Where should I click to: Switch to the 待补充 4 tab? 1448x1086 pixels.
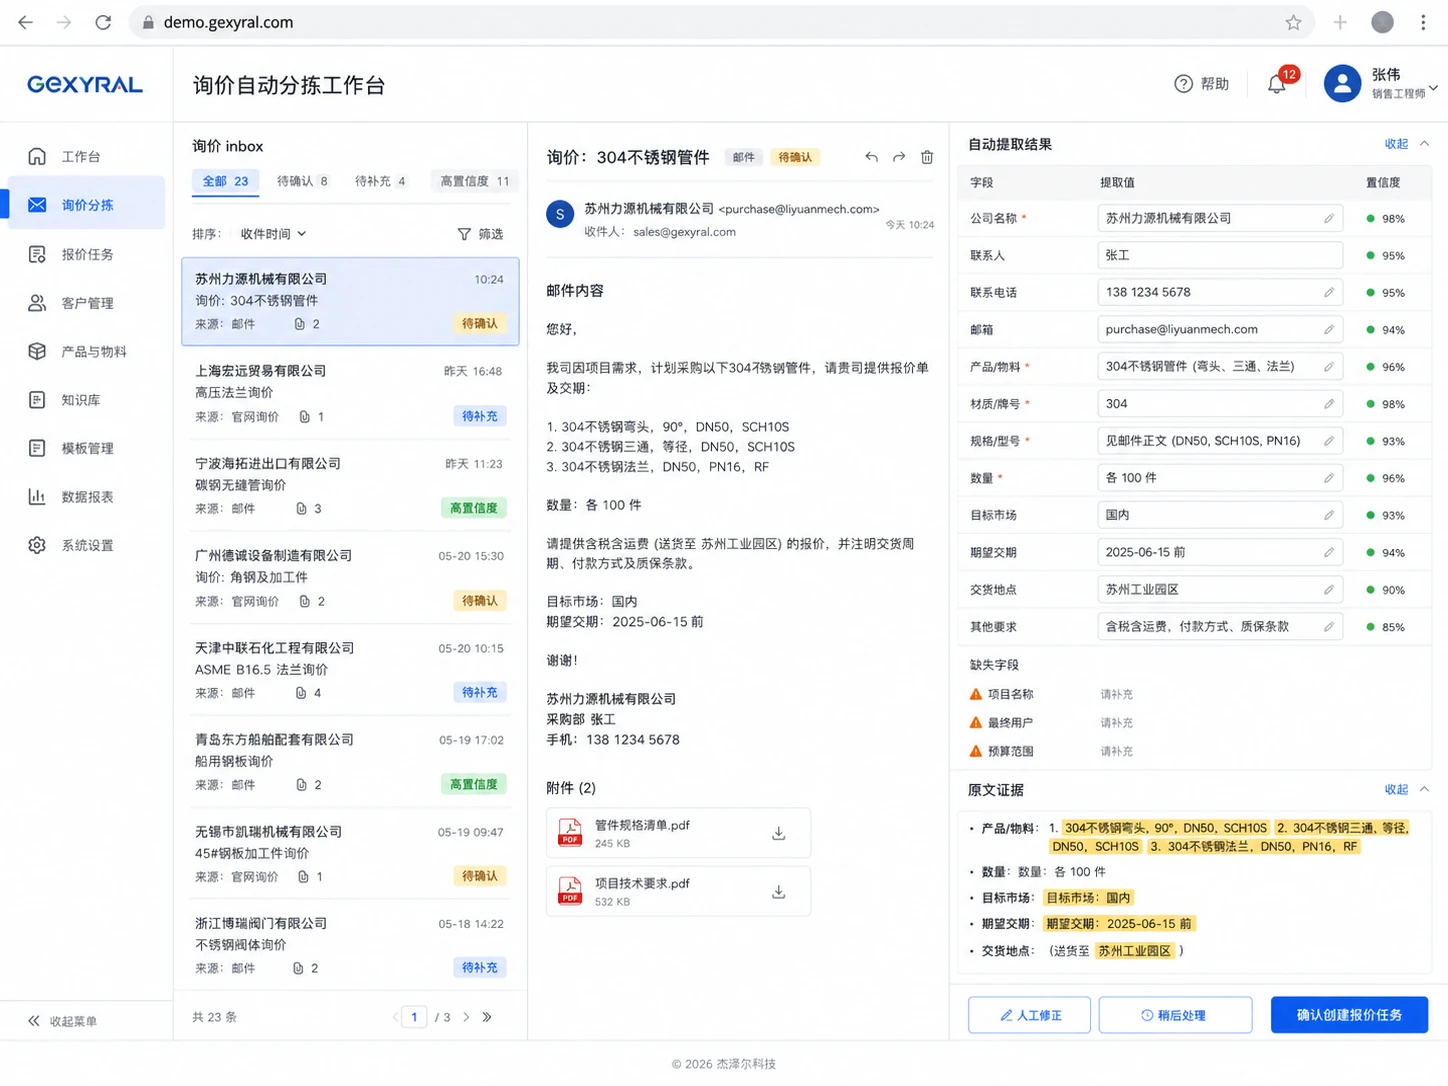380,181
